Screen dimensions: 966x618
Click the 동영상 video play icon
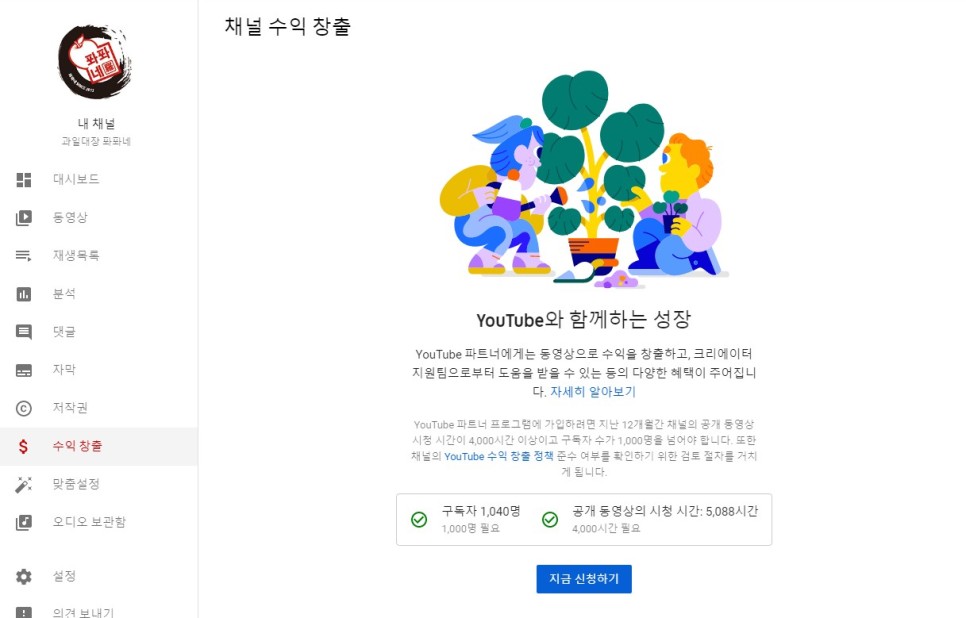(23, 218)
